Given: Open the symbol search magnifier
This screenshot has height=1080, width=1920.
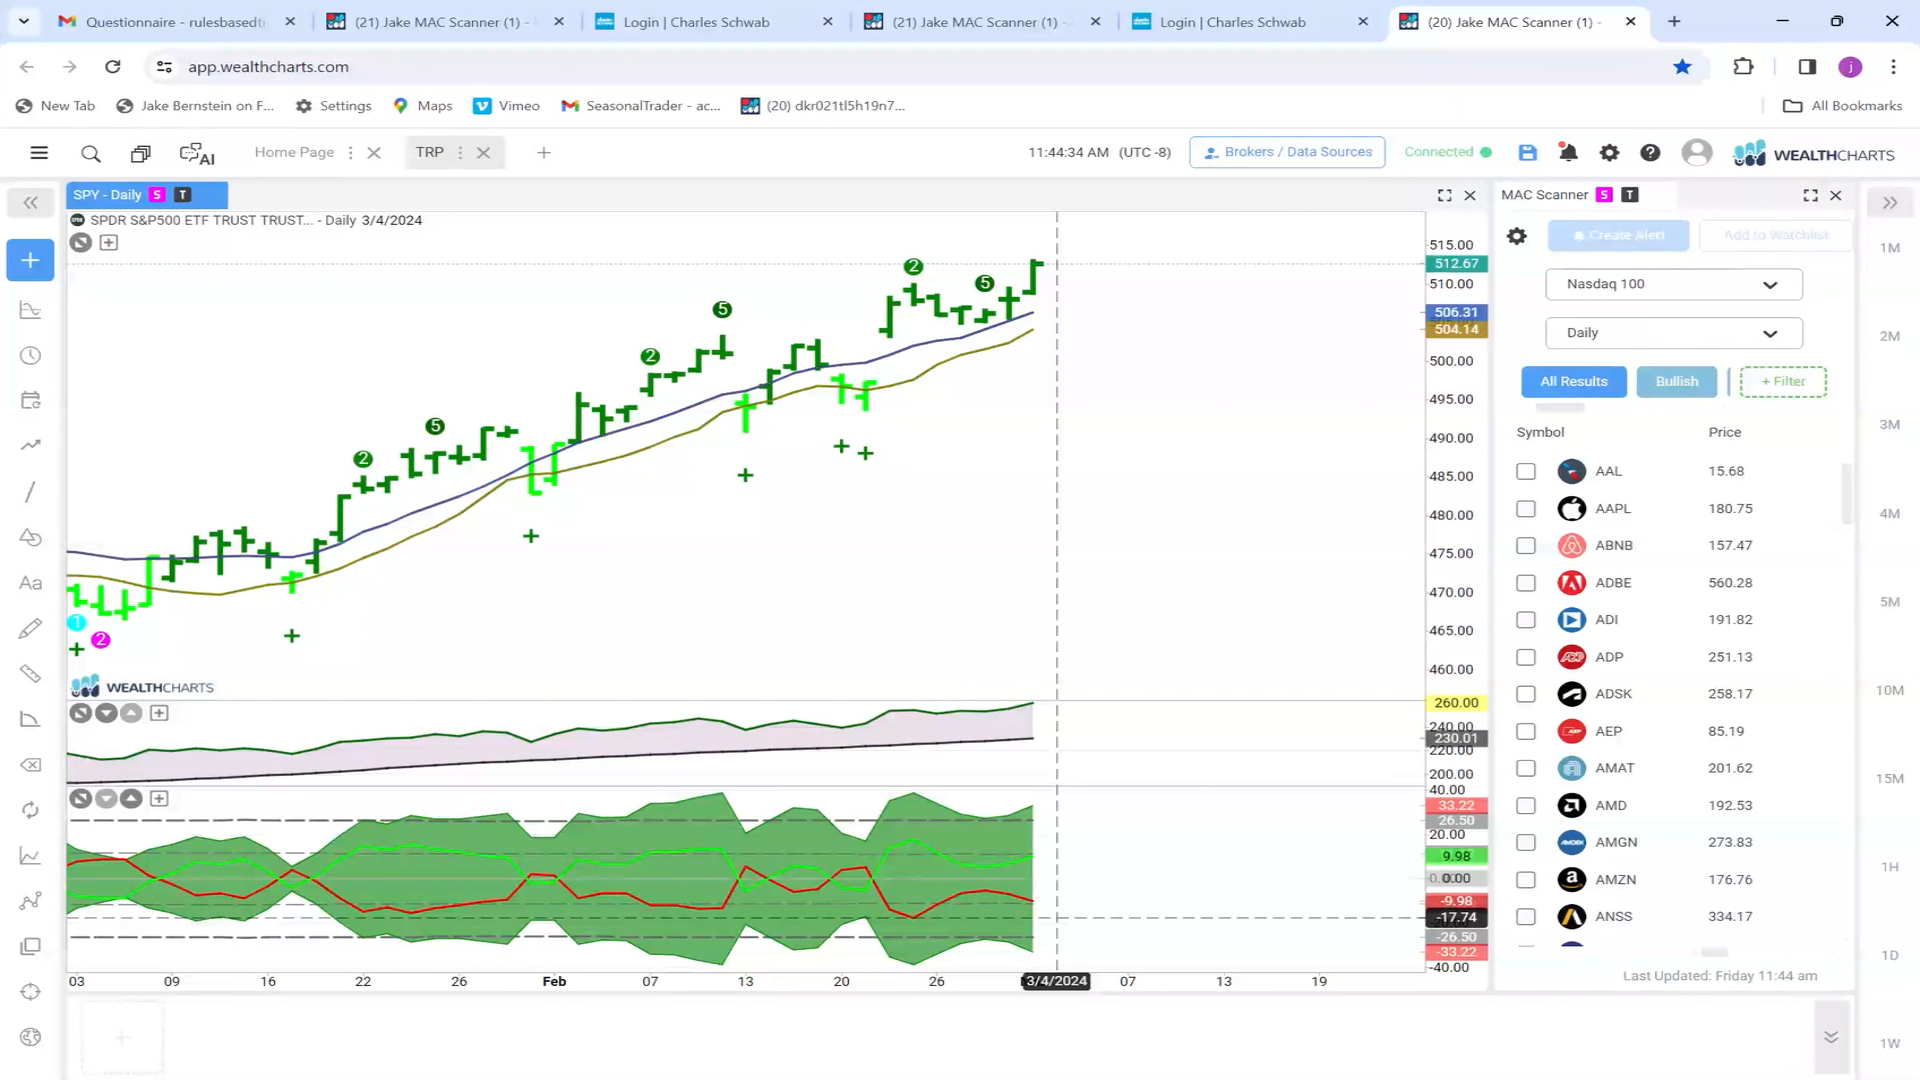Looking at the screenshot, I should pos(91,153).
